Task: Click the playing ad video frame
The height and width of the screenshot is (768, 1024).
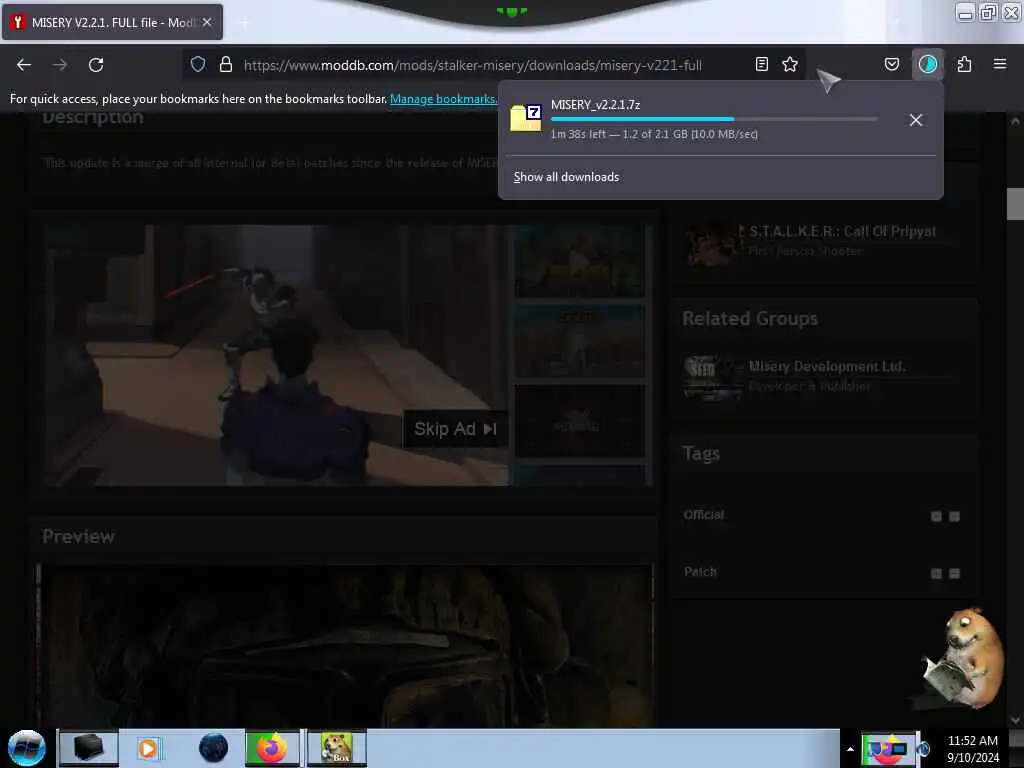Action: pos(276,355)
